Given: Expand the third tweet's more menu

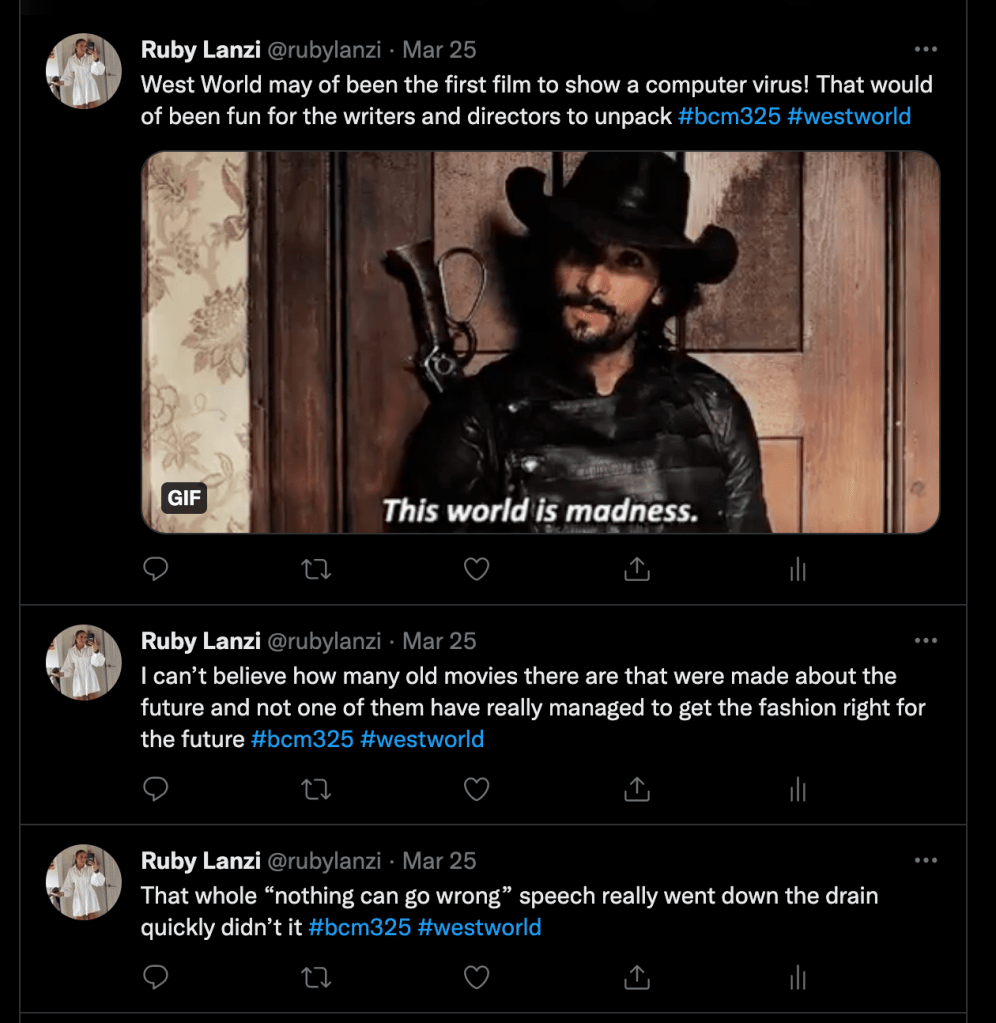Looking at the screenshot, I should pos(926,860).
